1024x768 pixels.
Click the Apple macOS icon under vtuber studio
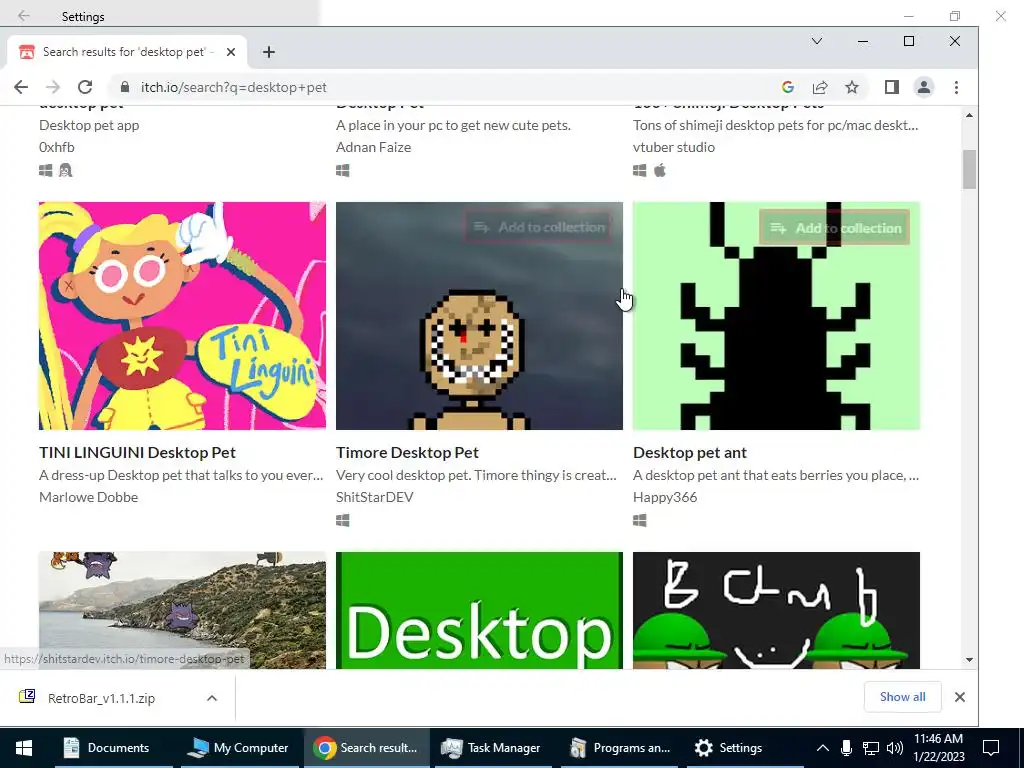(660, 170)
